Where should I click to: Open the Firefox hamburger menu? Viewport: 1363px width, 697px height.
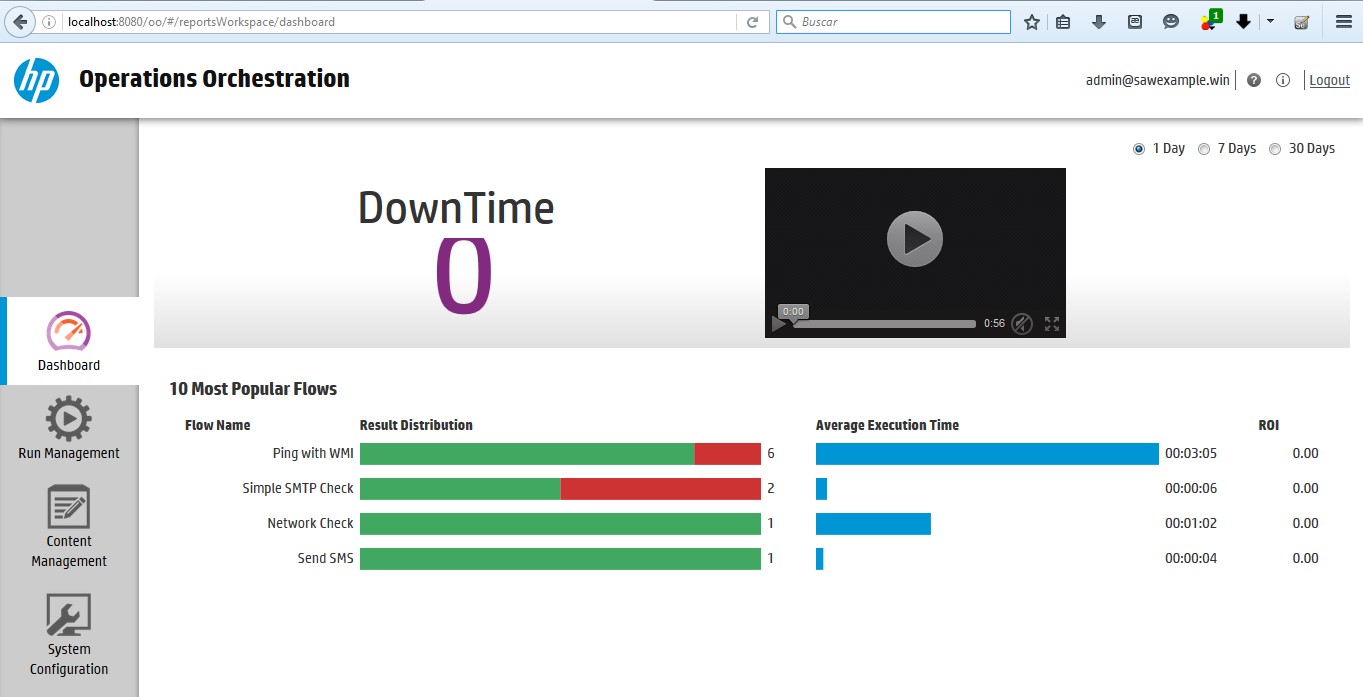(1344, 21)
